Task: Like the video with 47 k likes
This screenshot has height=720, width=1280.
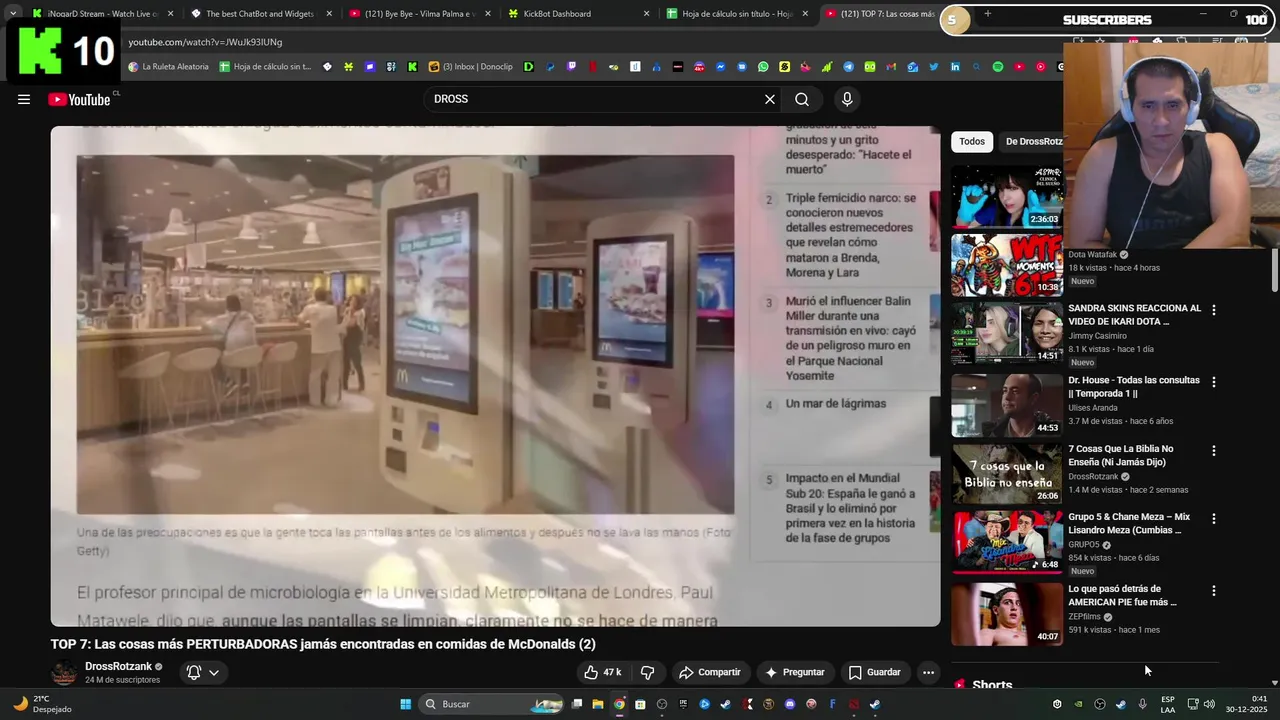Action: (603, 672)
